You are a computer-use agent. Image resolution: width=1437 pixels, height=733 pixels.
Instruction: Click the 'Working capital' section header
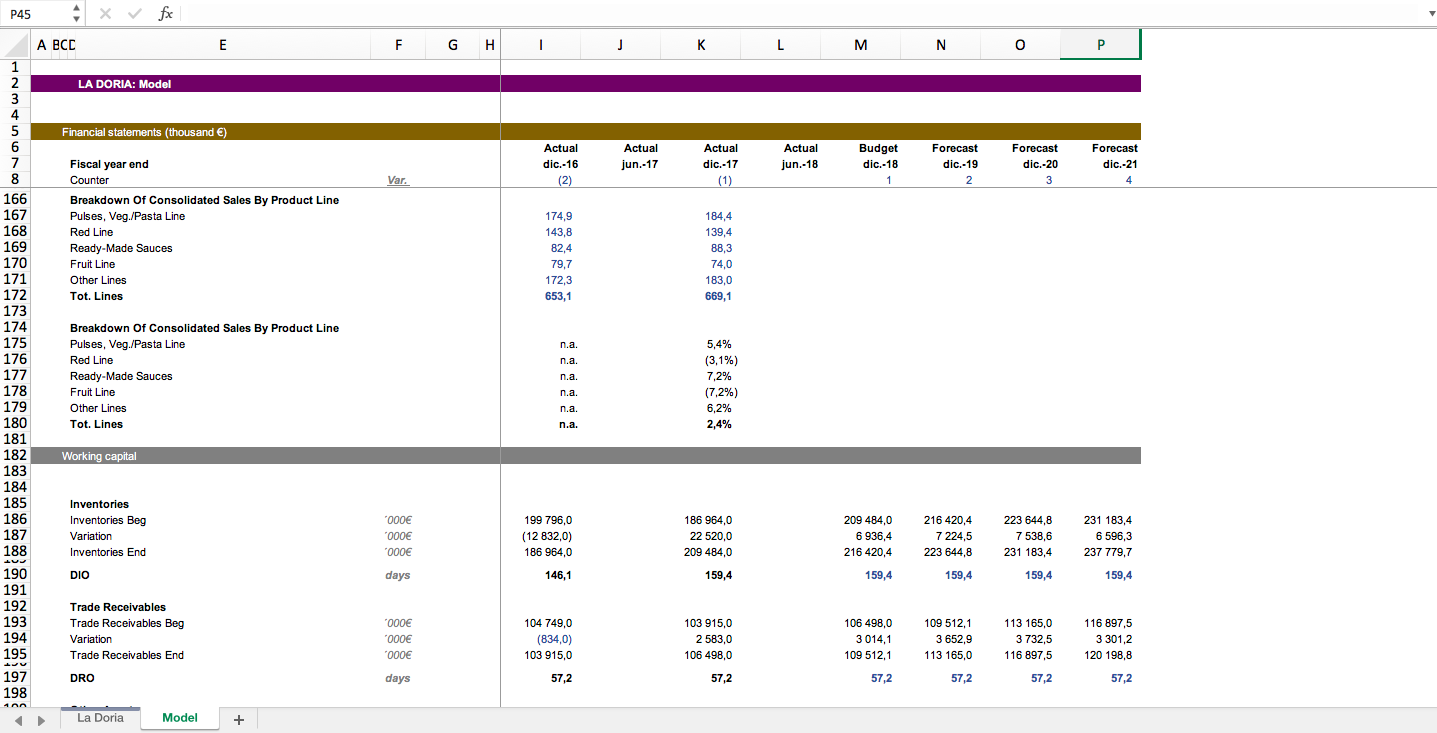tap(99, 456)
